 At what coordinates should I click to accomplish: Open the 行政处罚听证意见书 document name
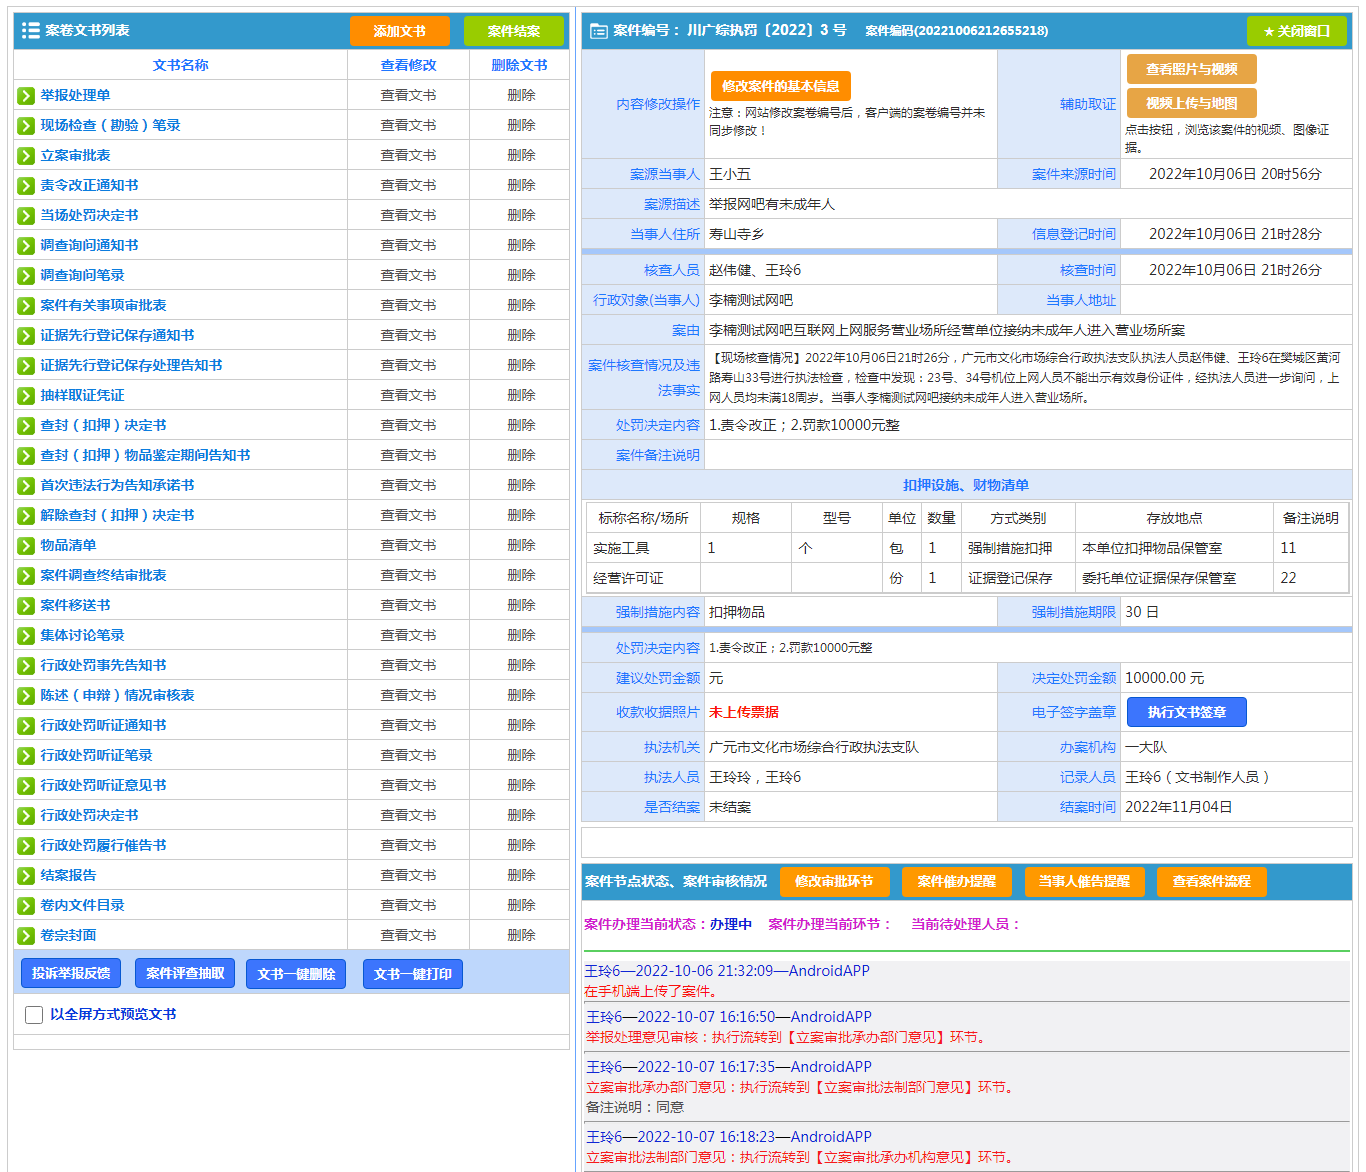(x=103, y=786)
